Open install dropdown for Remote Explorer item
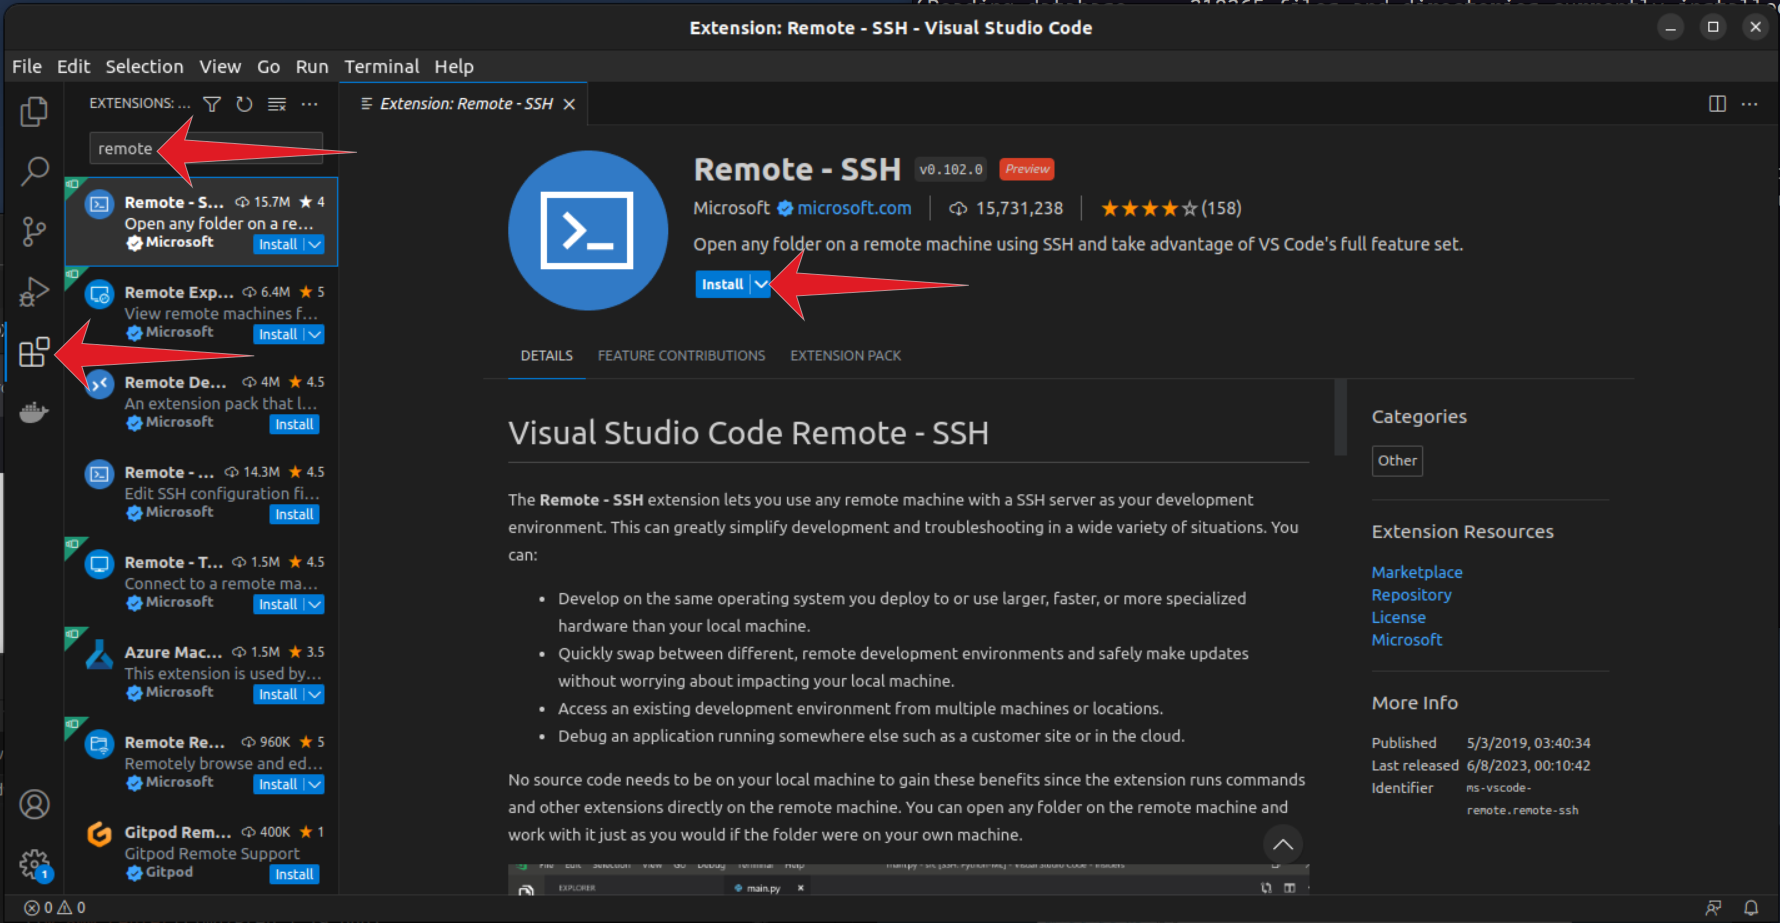The width and height of the screenshot is (1780, 923). point(315,334)
